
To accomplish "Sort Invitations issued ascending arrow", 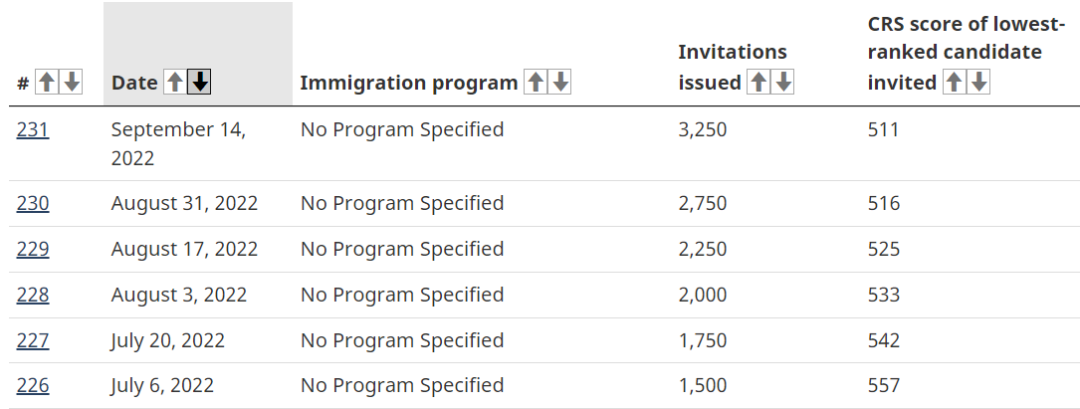I will pyautogui.click(x=759, y=83).
